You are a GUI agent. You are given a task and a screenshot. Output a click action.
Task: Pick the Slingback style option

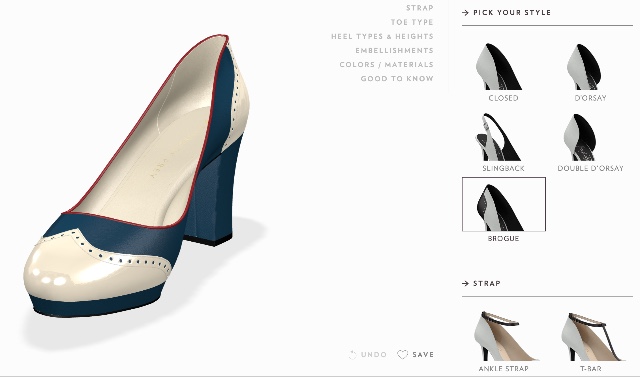499,137
